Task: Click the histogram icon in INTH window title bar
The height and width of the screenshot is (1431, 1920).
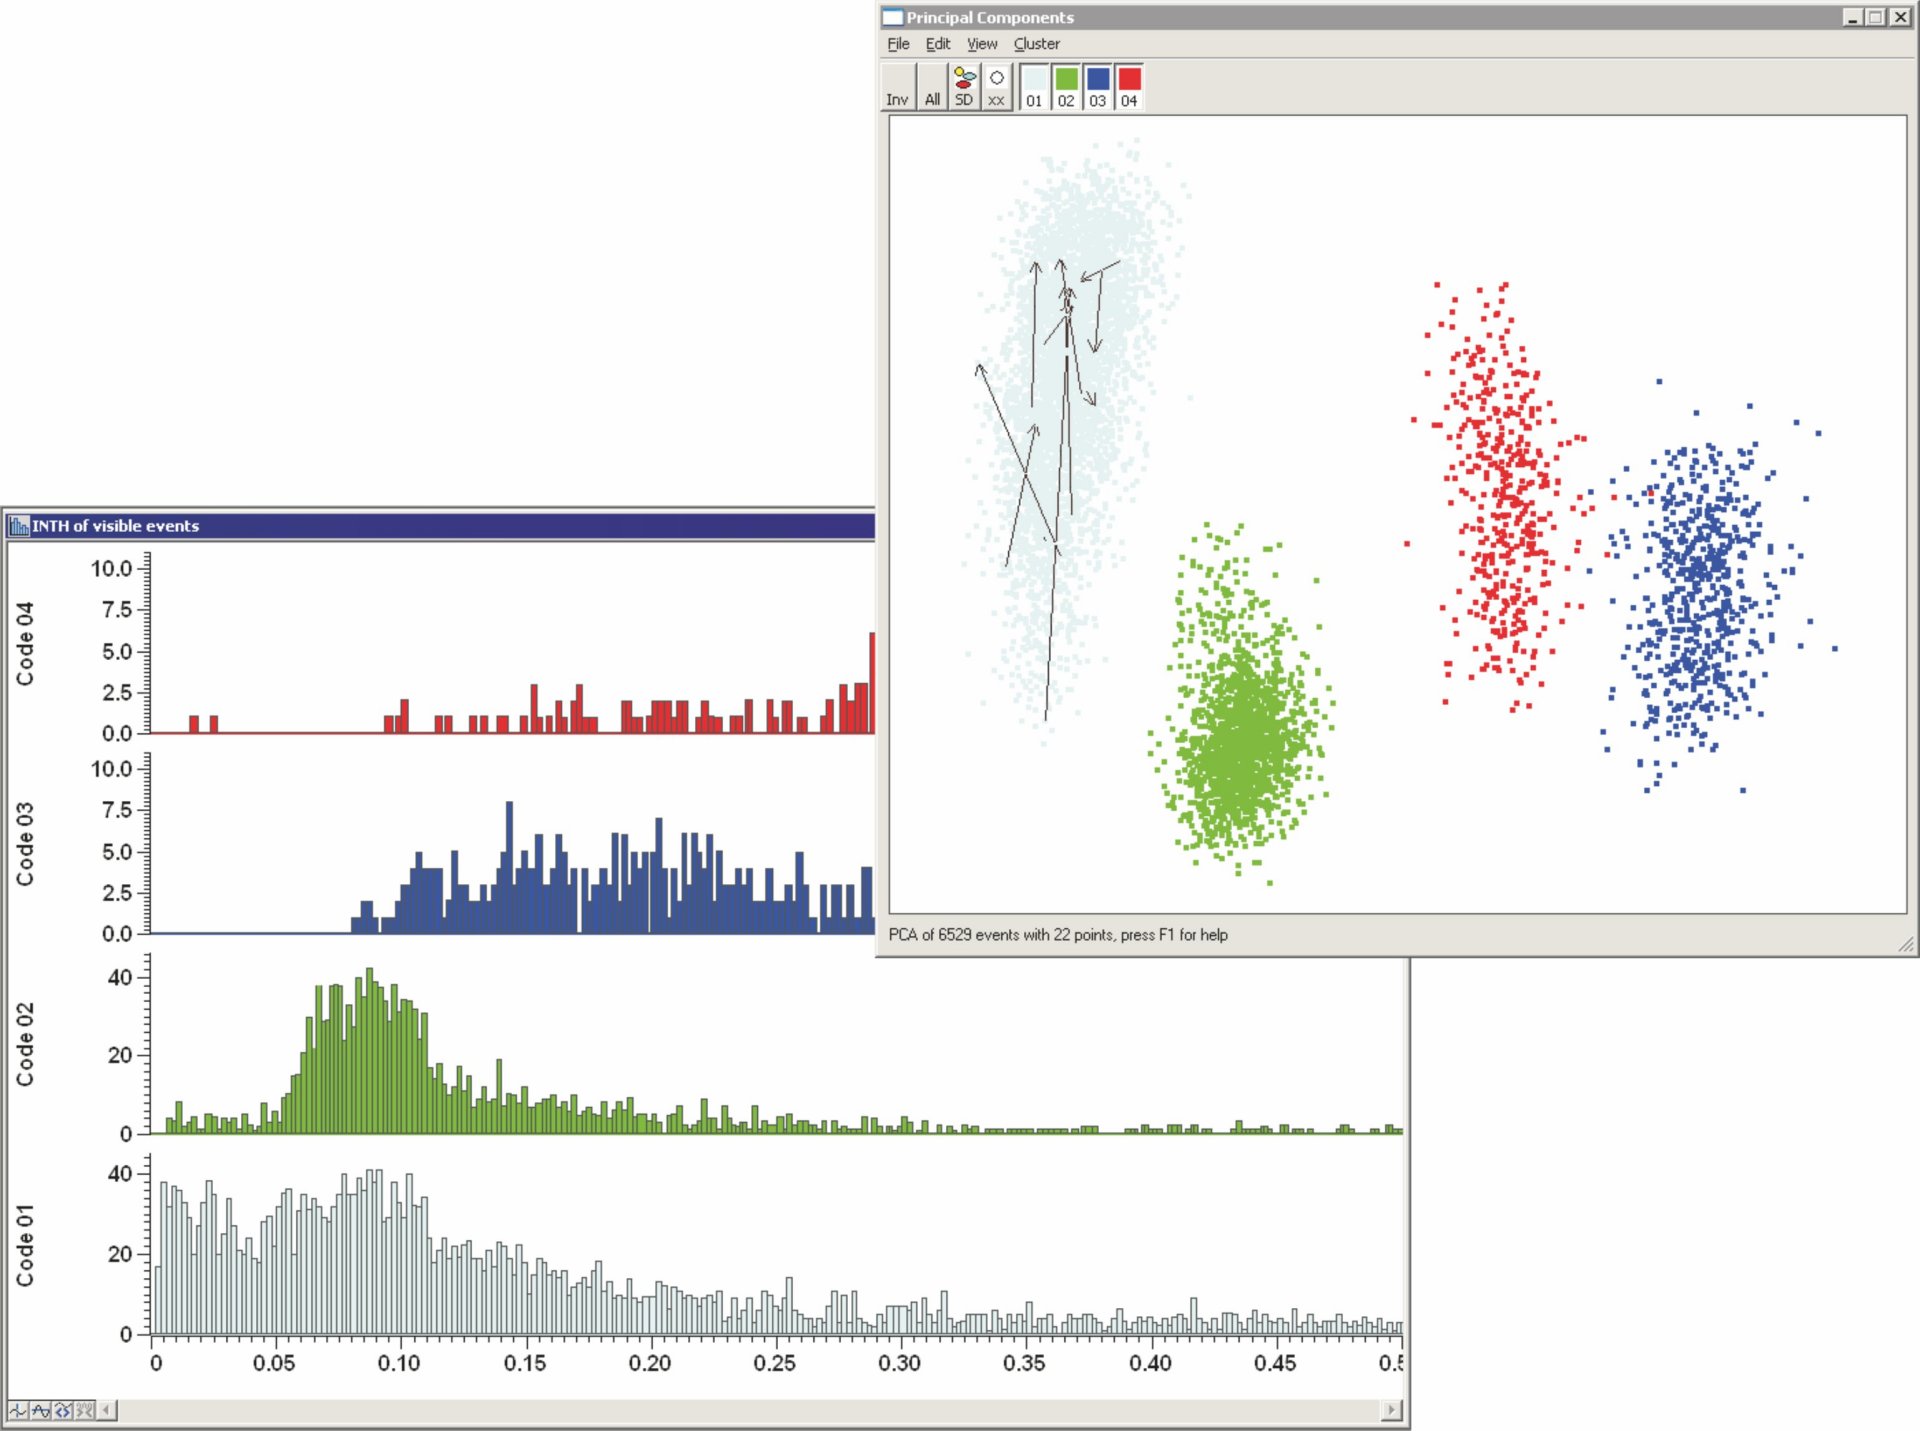Action: click(20, 524)
